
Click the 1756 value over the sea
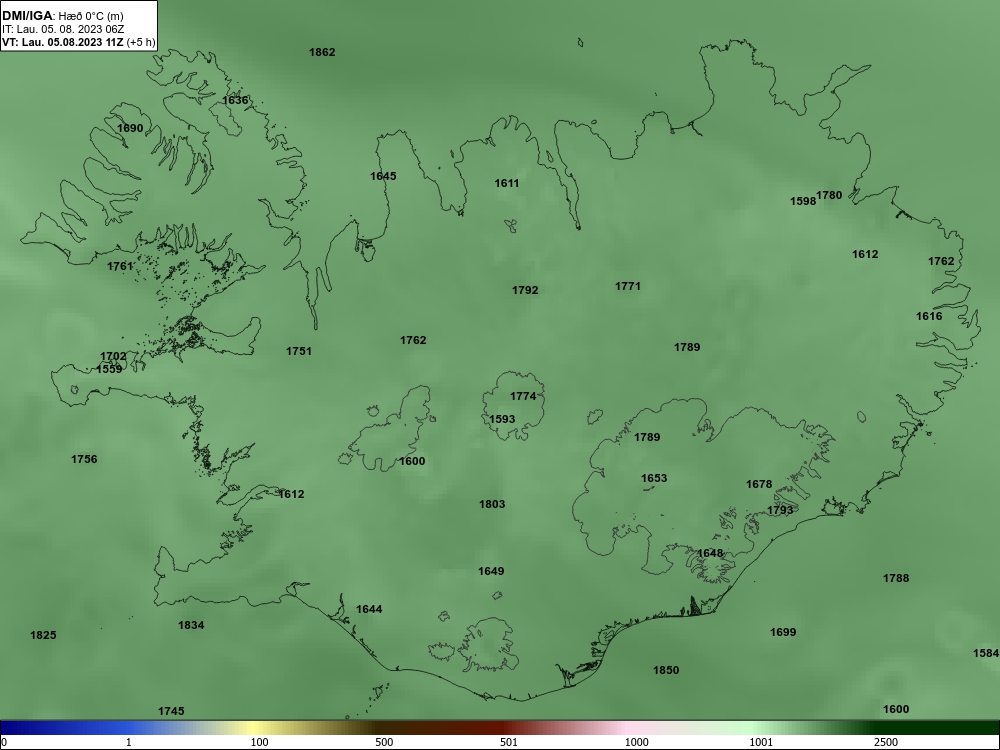[84, 459]
